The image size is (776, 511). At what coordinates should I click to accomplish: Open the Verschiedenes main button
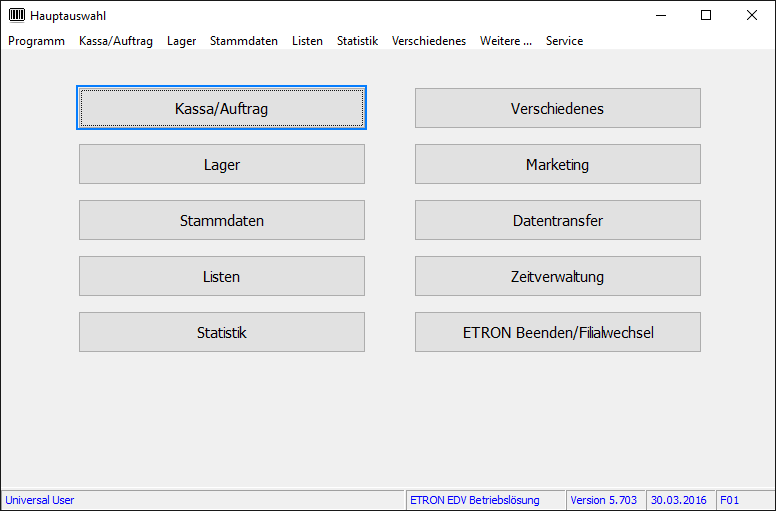pyautogui.click(x=557, y=108)
